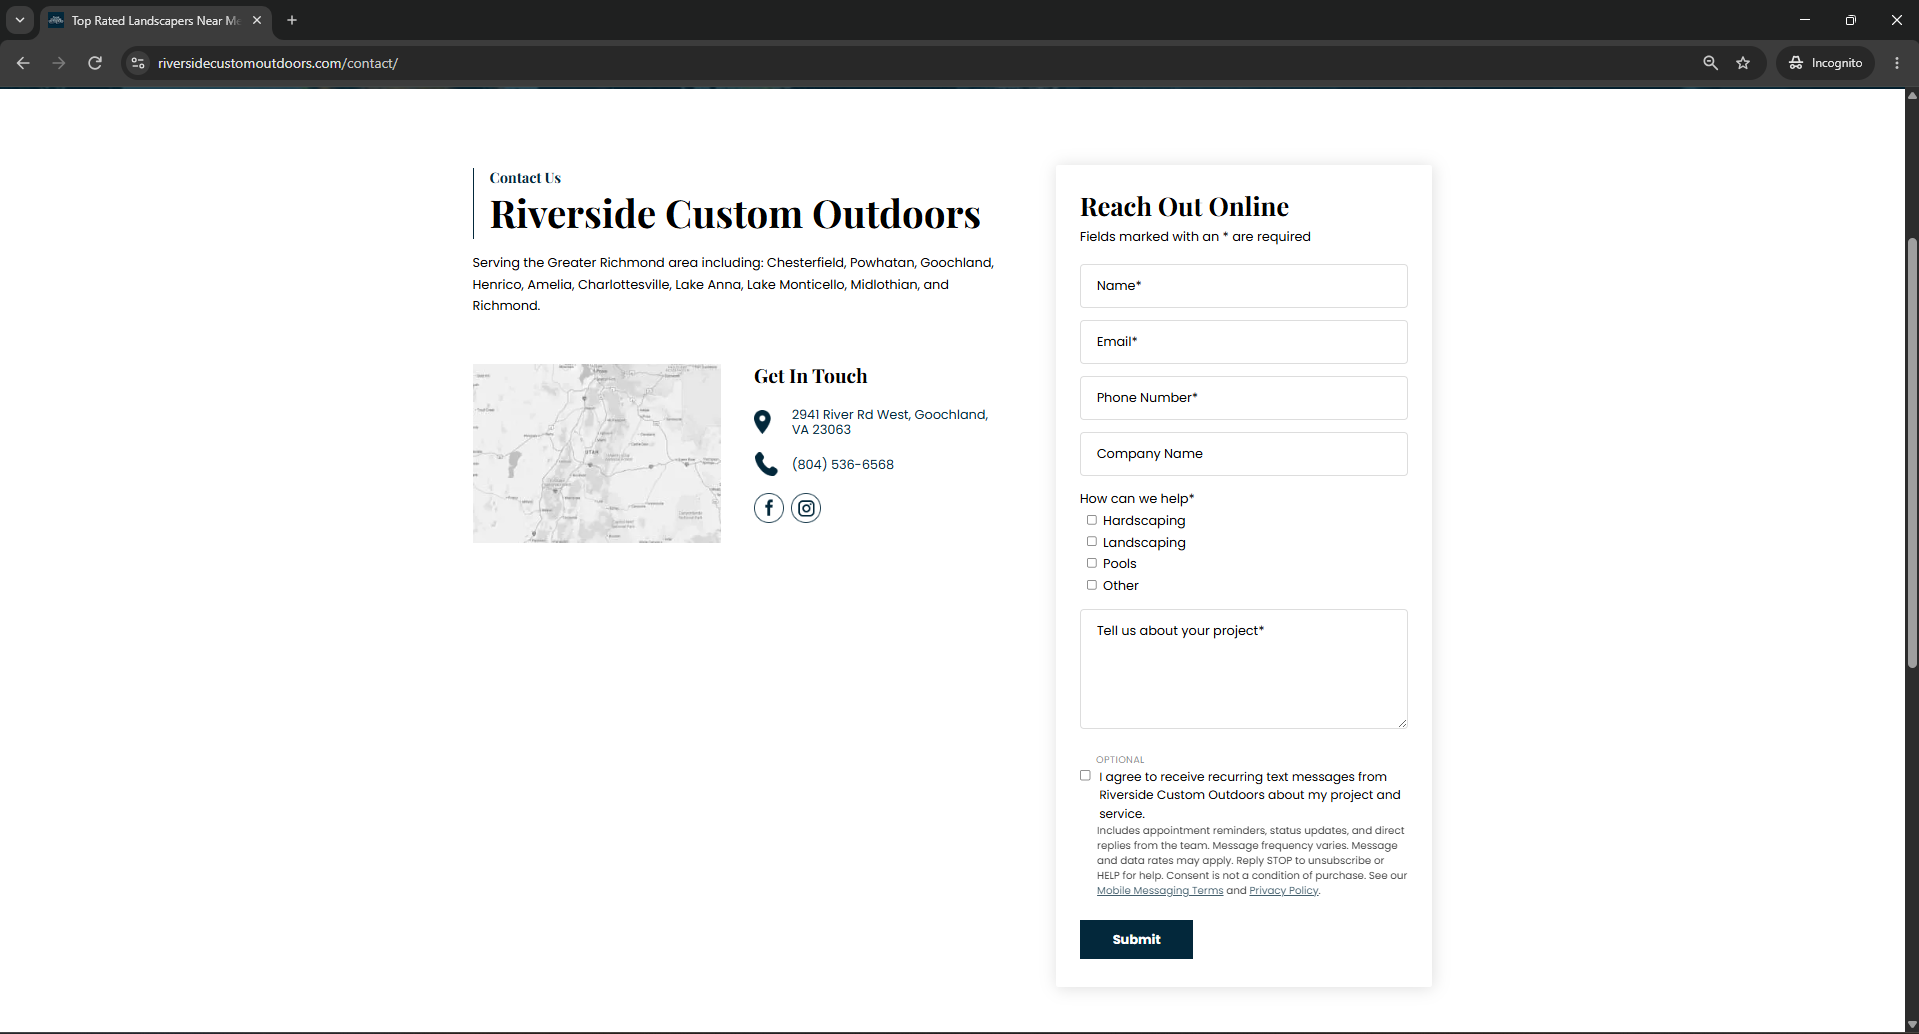Image resolution: width=1919 pixels, height=1034 pixels.
Task: Click the service area map thumbnail
Action: point(596,453)
